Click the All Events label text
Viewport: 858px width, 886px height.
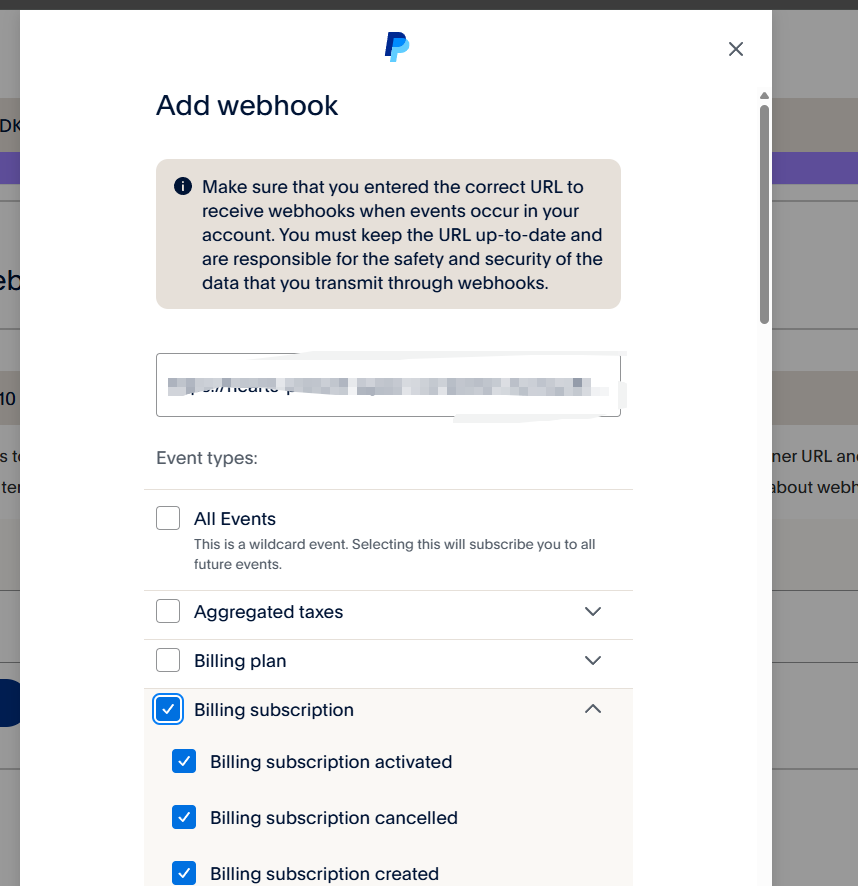[x=235, y=519]
